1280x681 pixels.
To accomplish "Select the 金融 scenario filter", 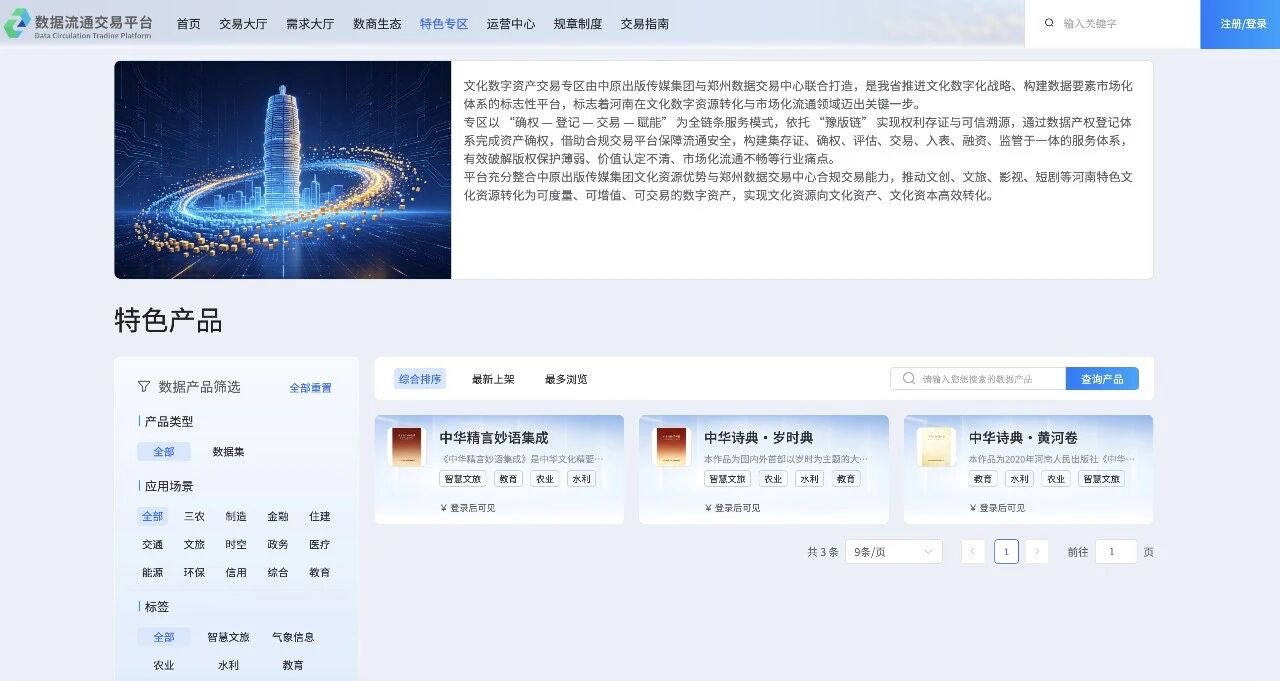I will click(x=278, y=517).
